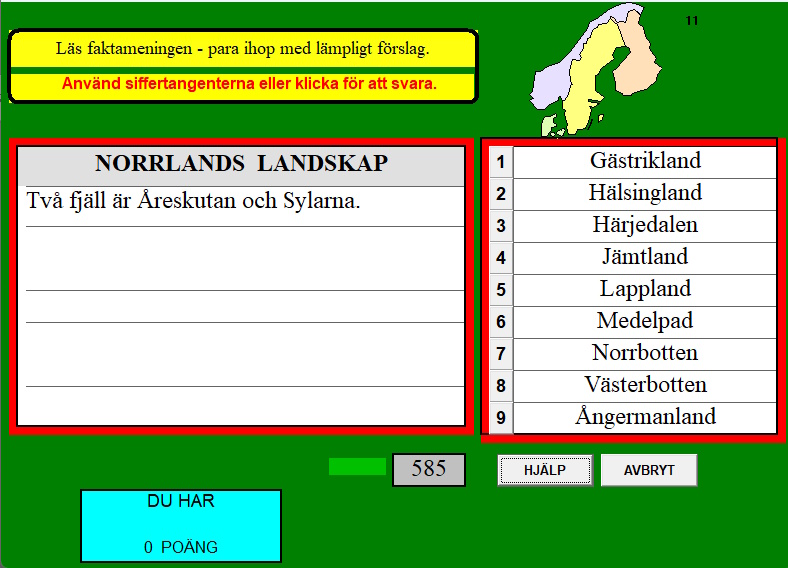Pick Västerbotten from the suggestions
This screenshot has width=788, height=568.
click(645, 385)
